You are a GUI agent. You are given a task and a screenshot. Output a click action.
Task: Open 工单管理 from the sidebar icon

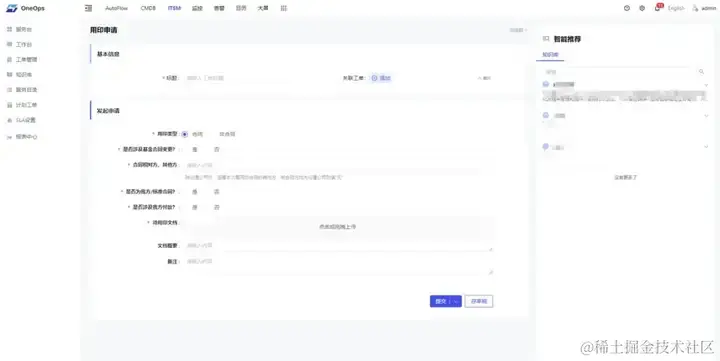(9, 60)
